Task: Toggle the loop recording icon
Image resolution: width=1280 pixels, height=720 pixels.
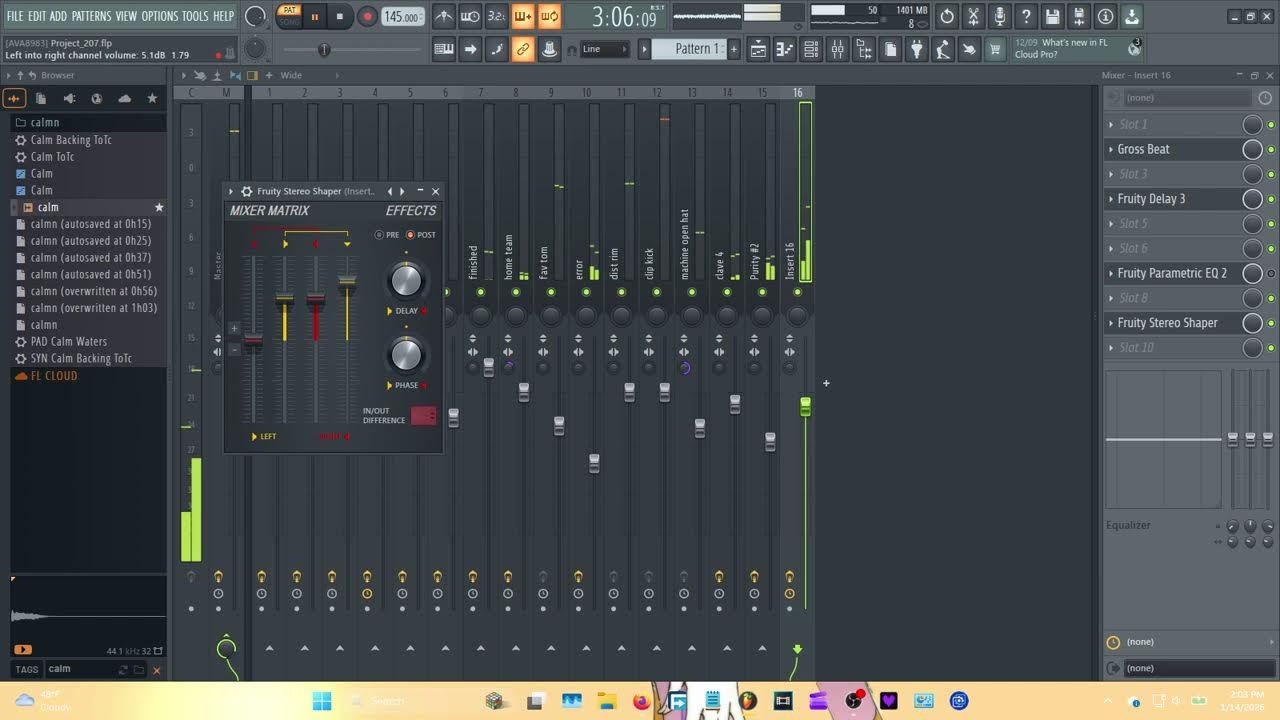Action: pyautogui.click(x=548, y=16)
